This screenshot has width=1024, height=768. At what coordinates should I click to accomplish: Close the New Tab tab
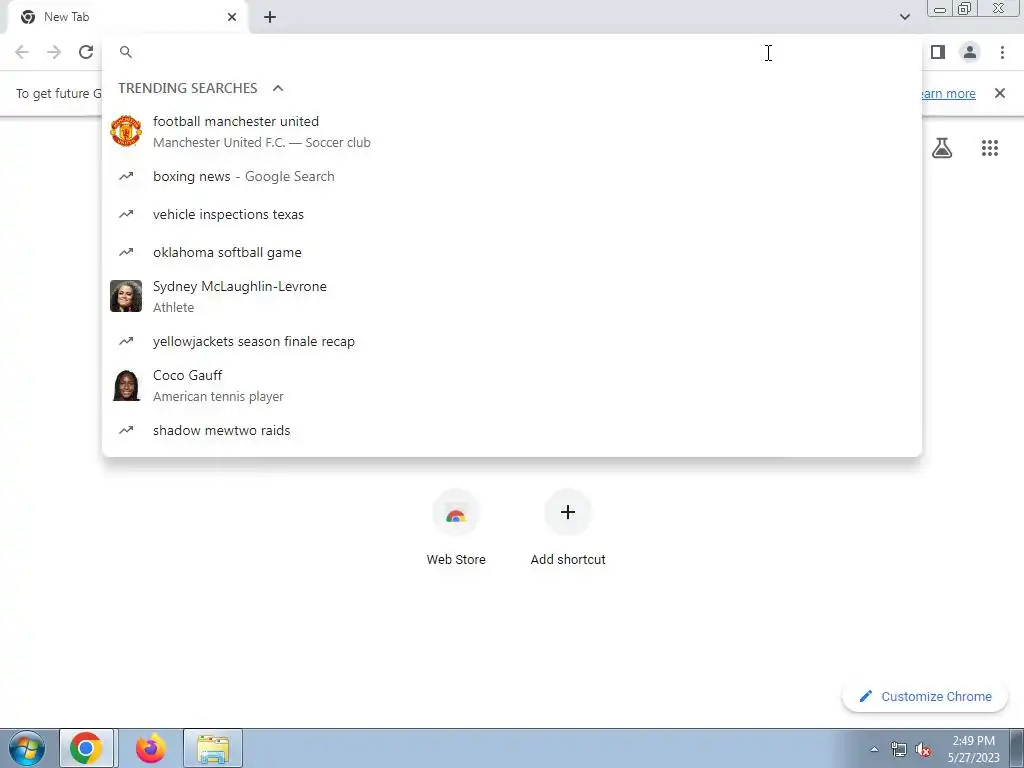(x=232, y=17)
